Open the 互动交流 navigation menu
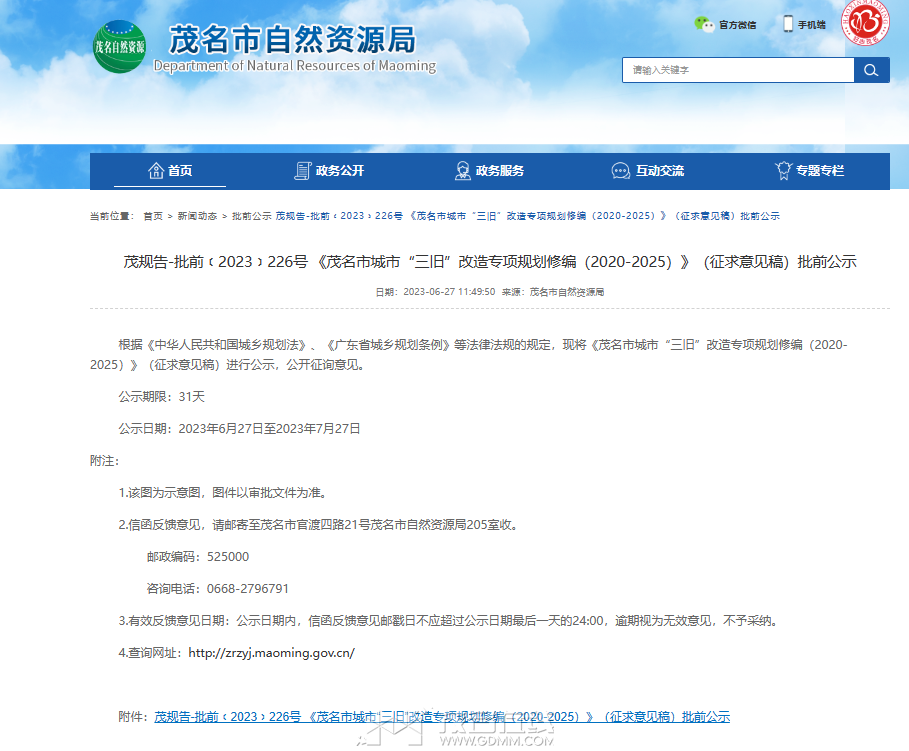This screenshot has width=909, height=751. pos(648,171)
